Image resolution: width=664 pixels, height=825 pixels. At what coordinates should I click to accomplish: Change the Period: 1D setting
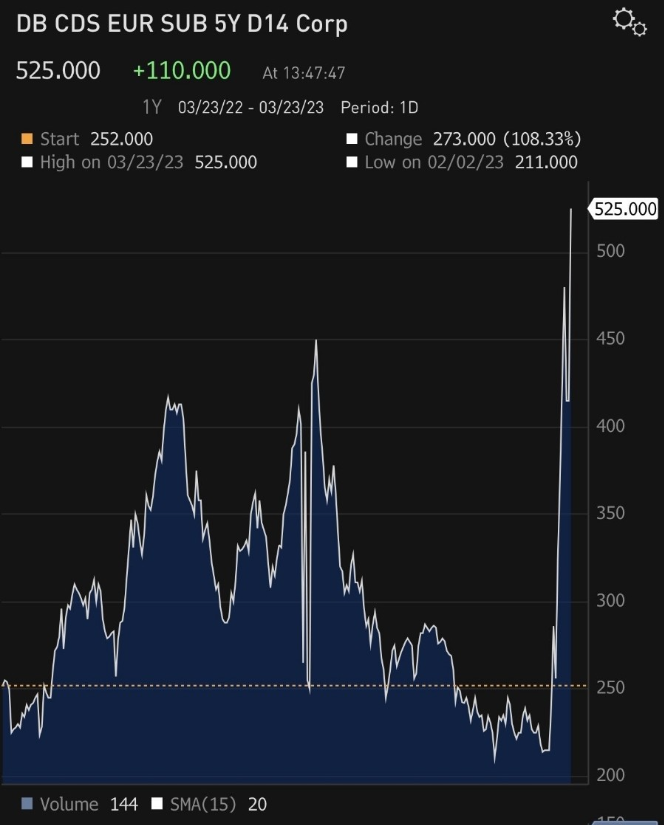(x=379, y=107)
